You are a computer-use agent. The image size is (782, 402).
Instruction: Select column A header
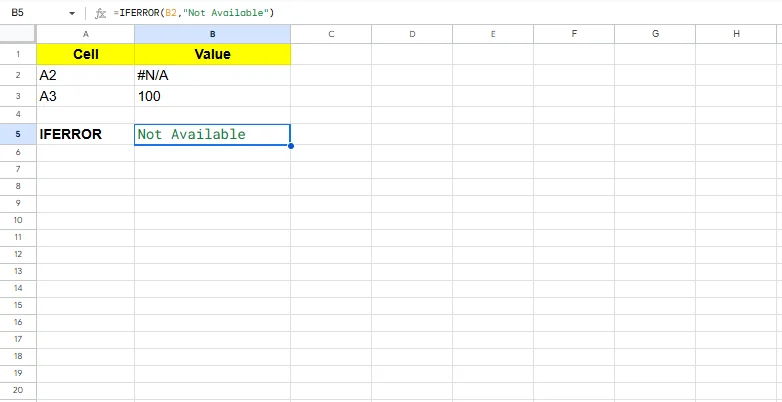[86, 34]
